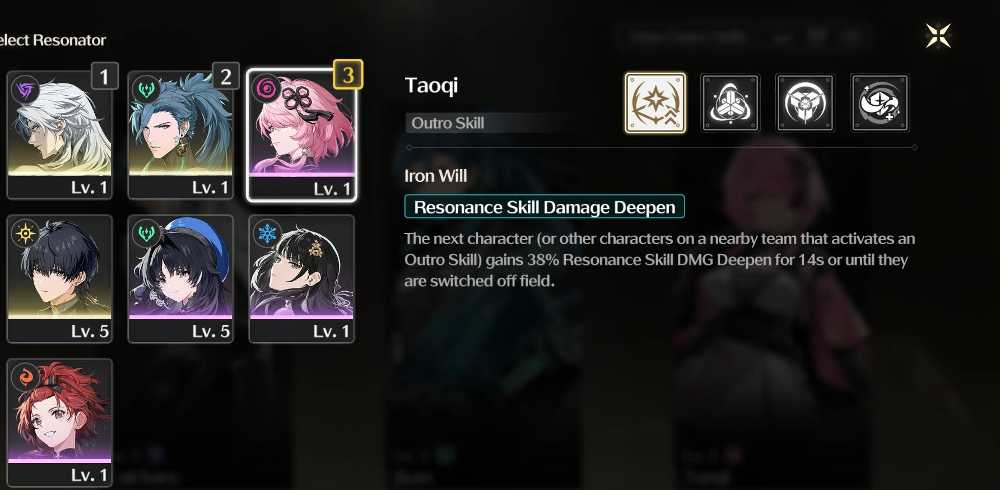Open the fourth skill icon with plus symbols
The height and width of the screenshot is (490, 1000).
tap(879, 103)
